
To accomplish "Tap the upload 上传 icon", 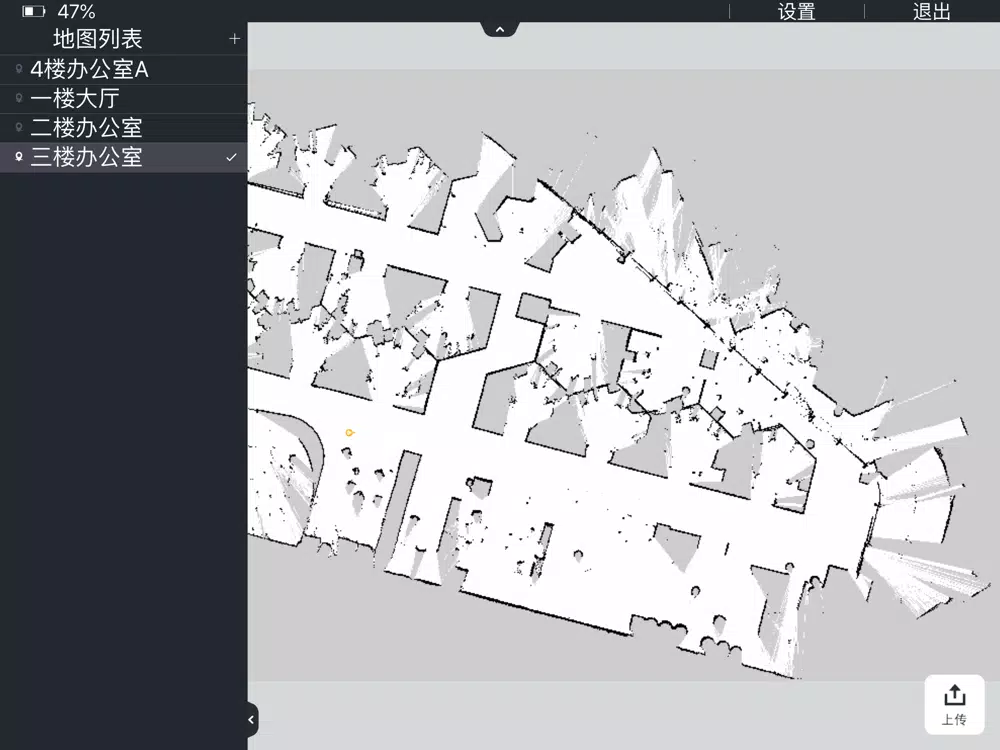I will pos(954,704).
